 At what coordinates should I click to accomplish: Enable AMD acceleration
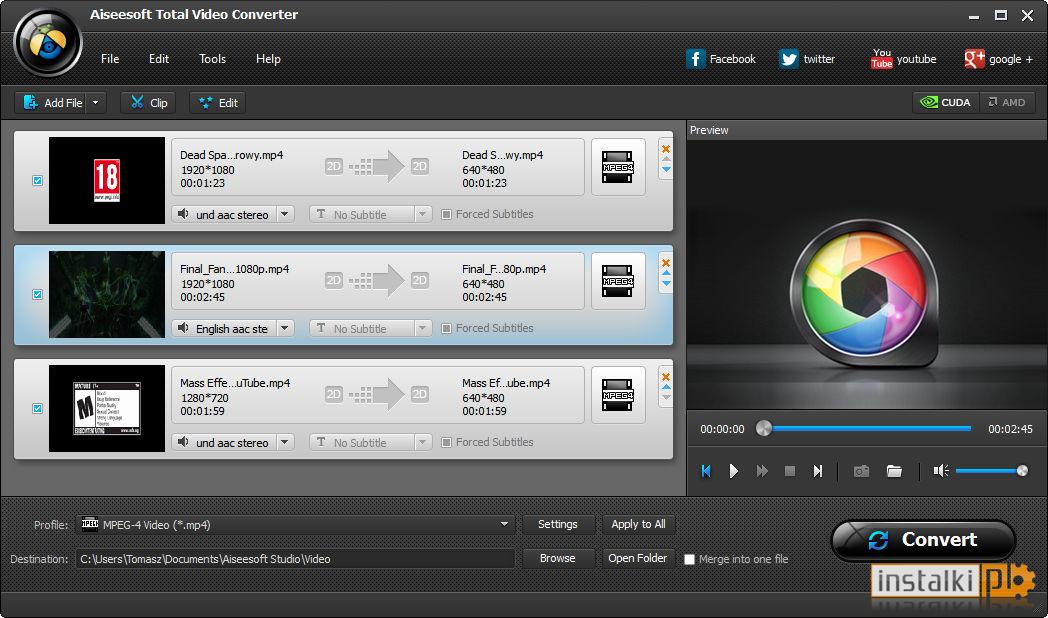tap(1007, 102)
